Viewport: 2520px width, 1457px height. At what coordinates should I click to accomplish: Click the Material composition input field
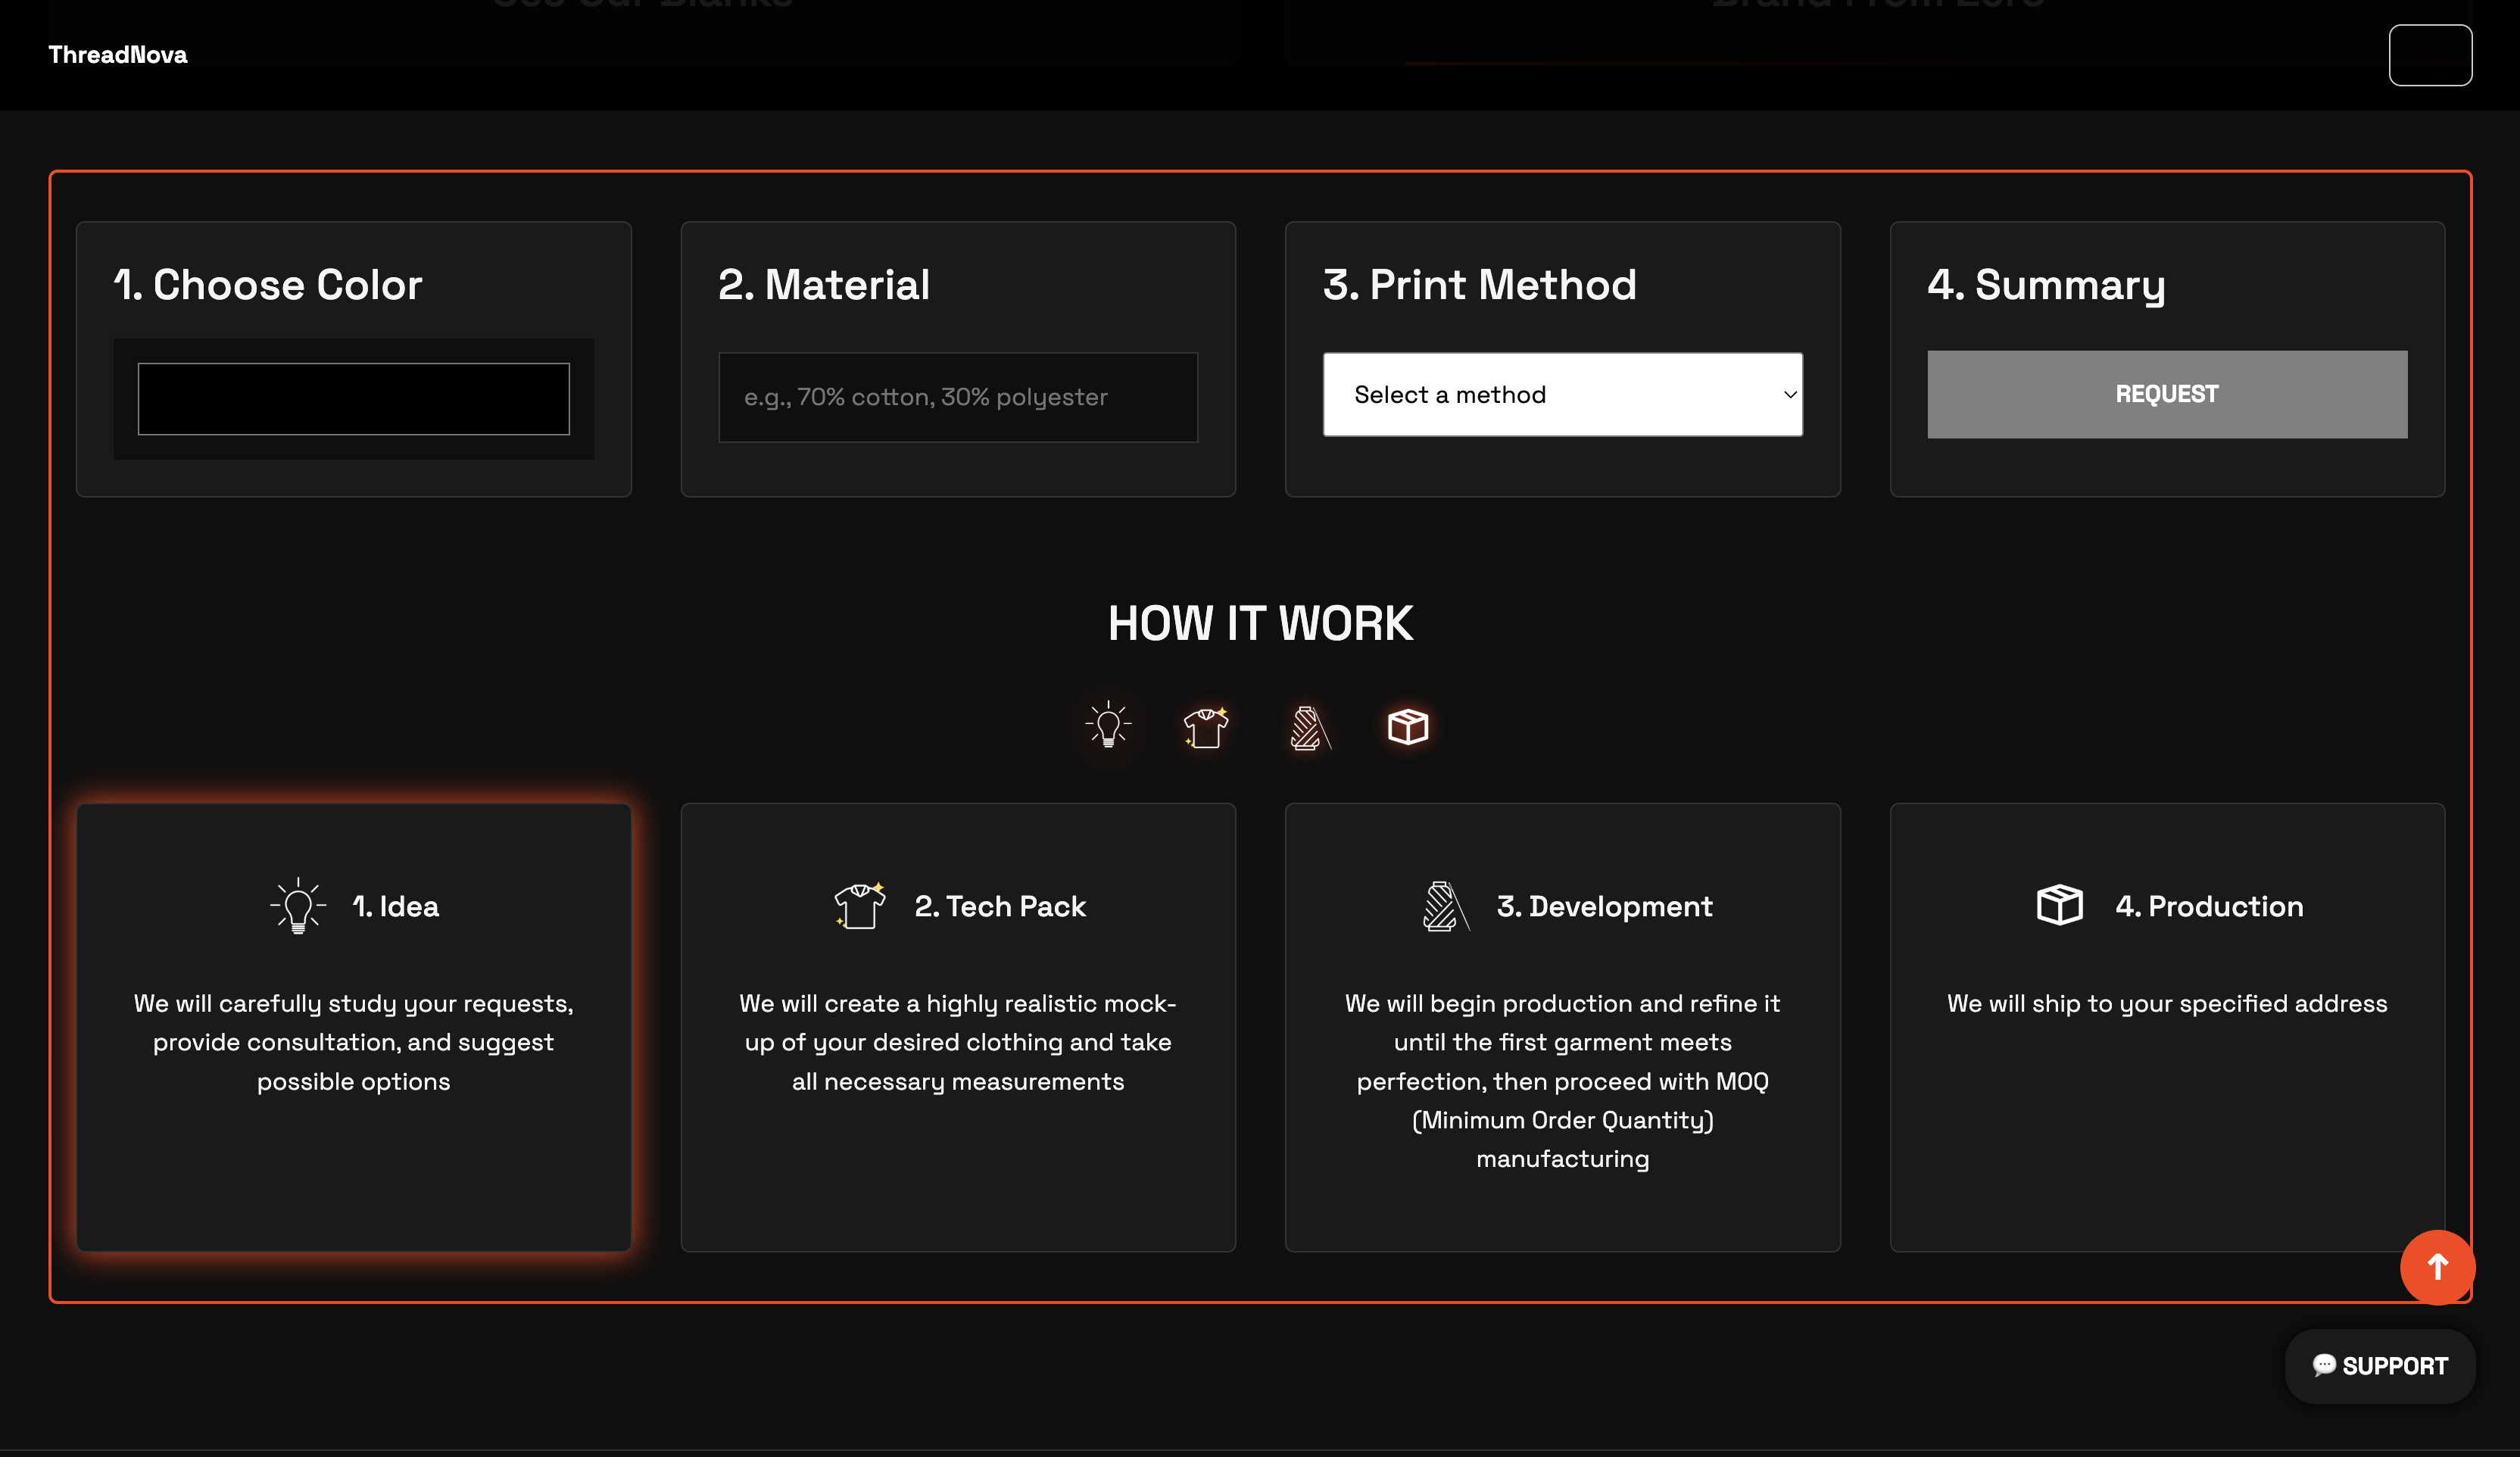[957, 397]
